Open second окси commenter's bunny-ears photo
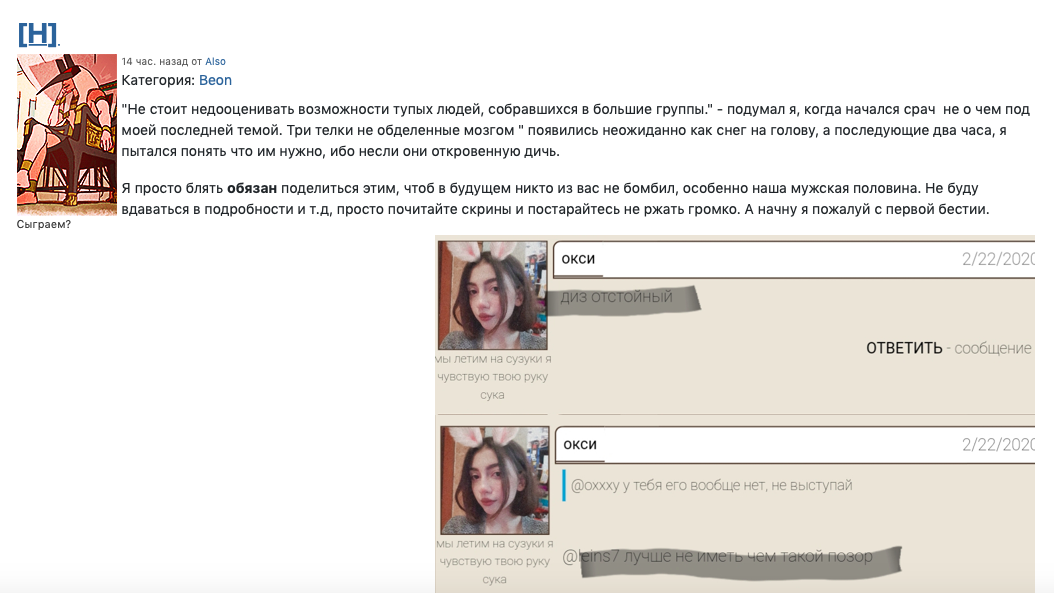This screenshot has width=1054, height=593. (x=495, y=480)
